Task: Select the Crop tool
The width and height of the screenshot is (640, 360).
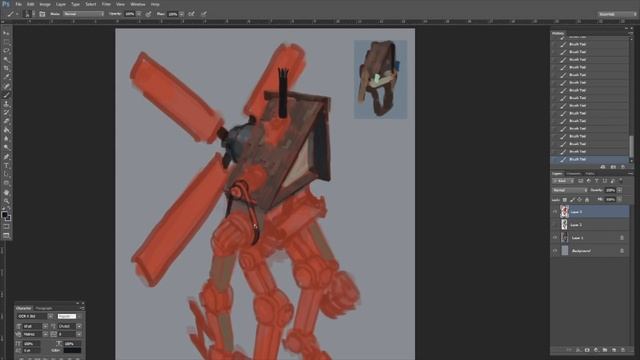Action: coord(6,68)
